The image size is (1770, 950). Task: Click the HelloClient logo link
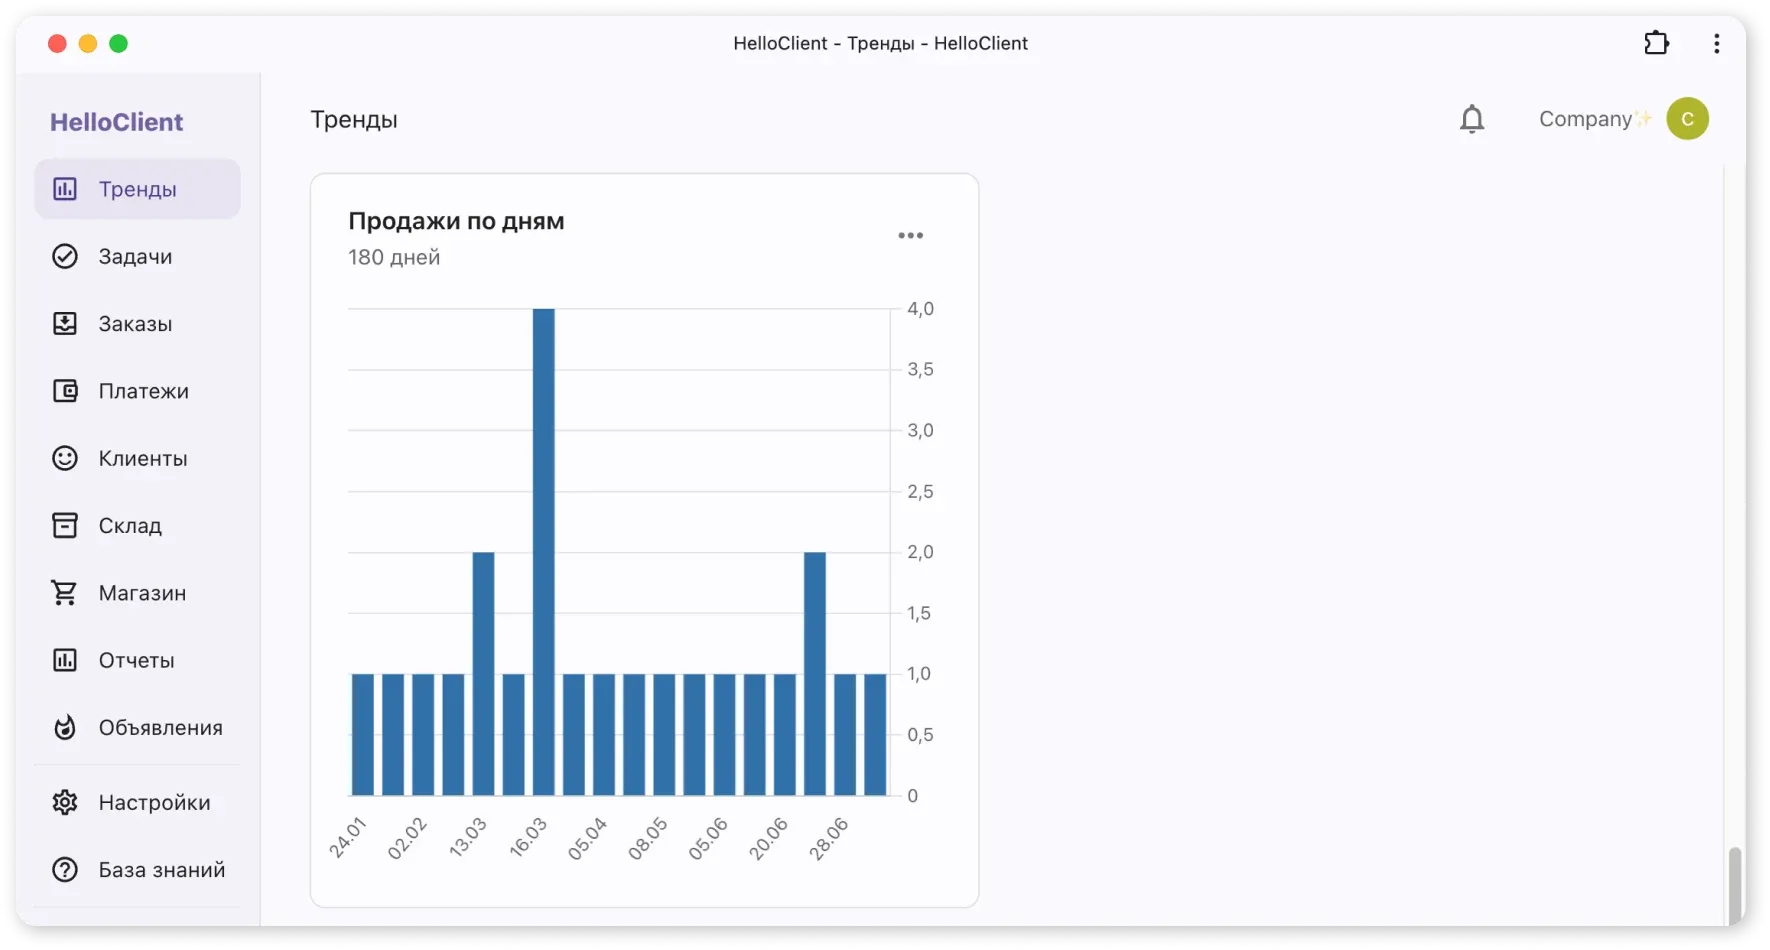point(117,122)
